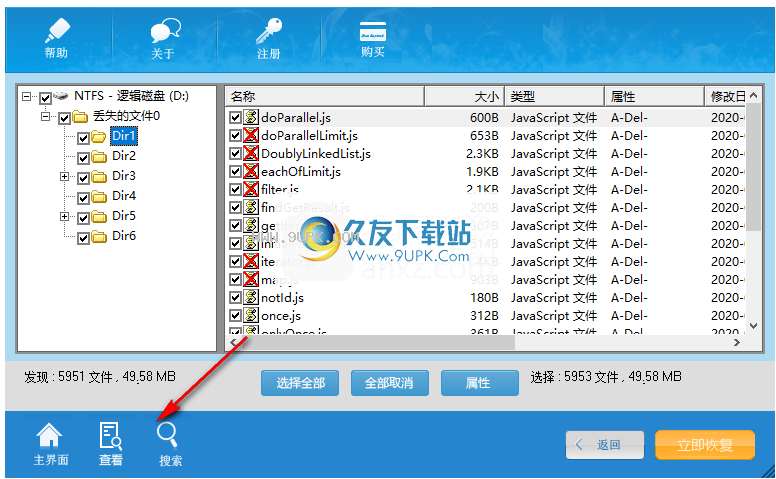Select the NTFS 逻辑磁盘 (D:) drive icon
The image size is (776, 479).
coord(61,96)
